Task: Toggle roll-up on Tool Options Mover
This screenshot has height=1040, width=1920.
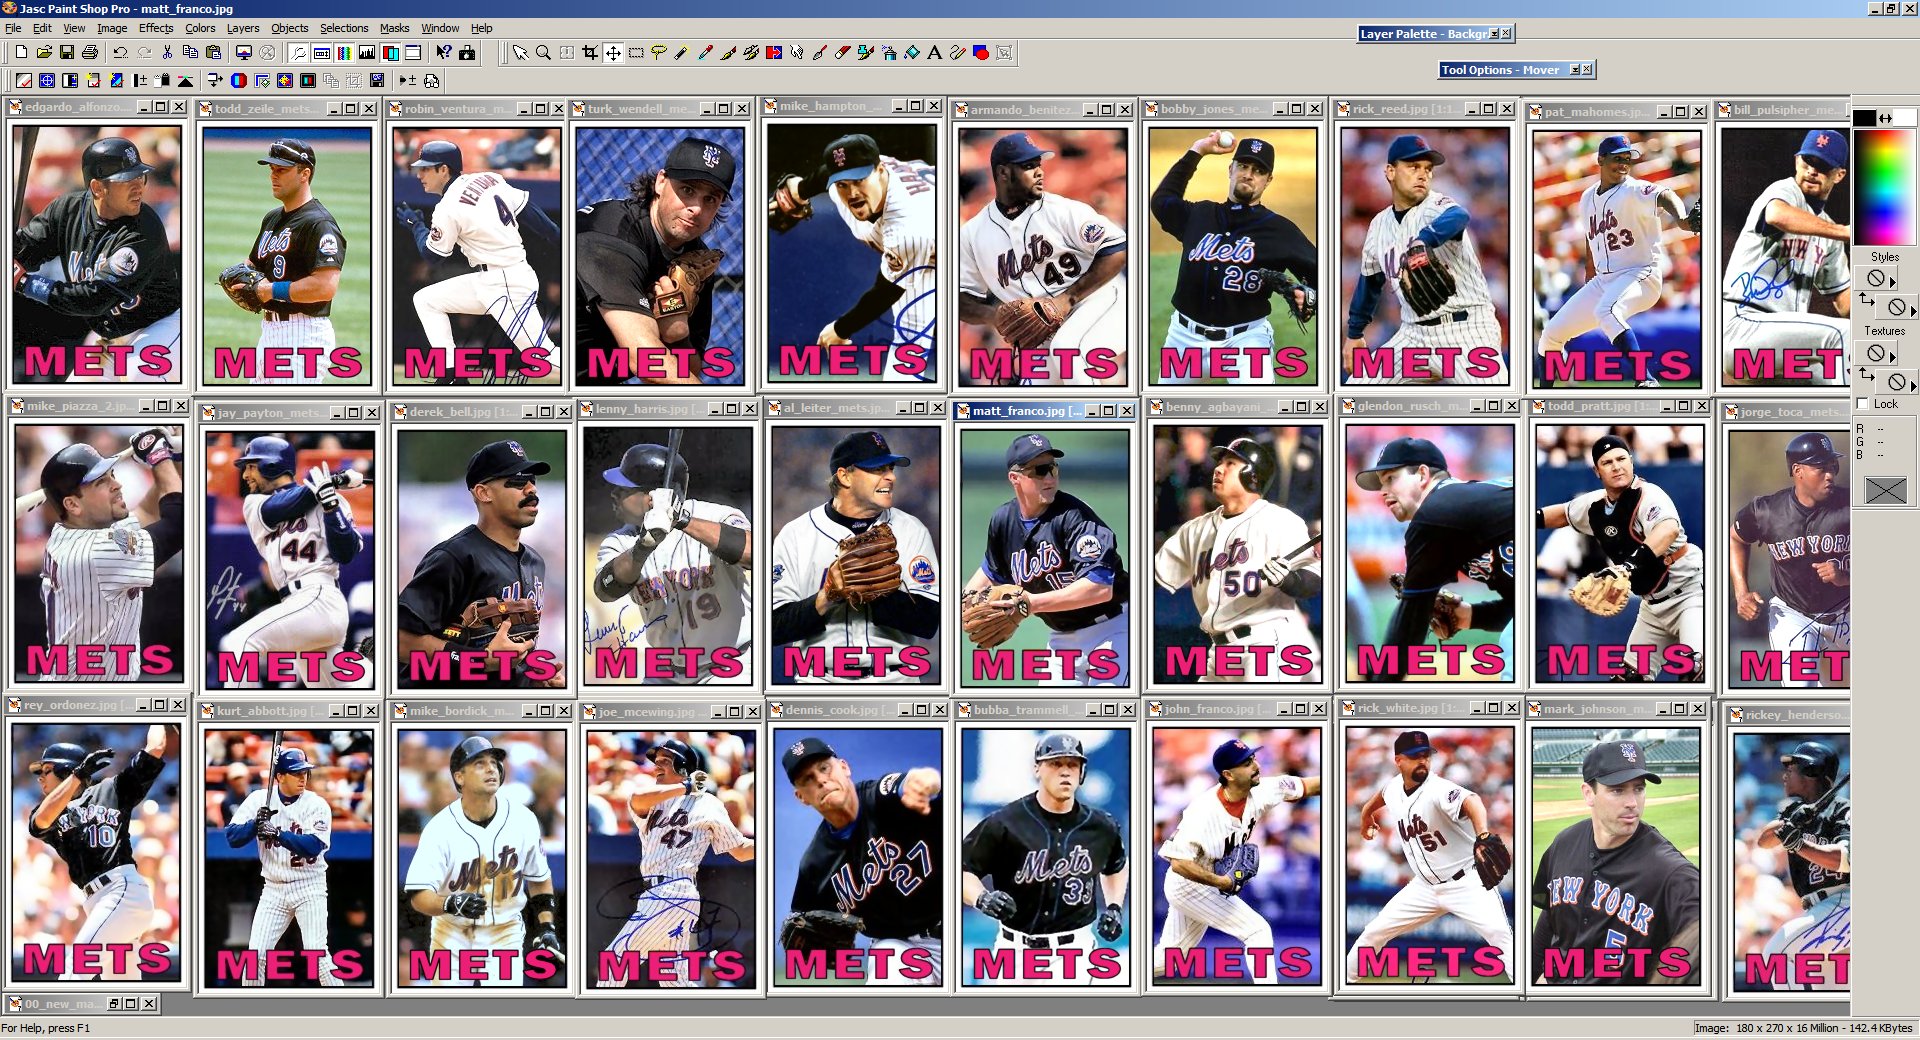Action: coord(1575,69)
